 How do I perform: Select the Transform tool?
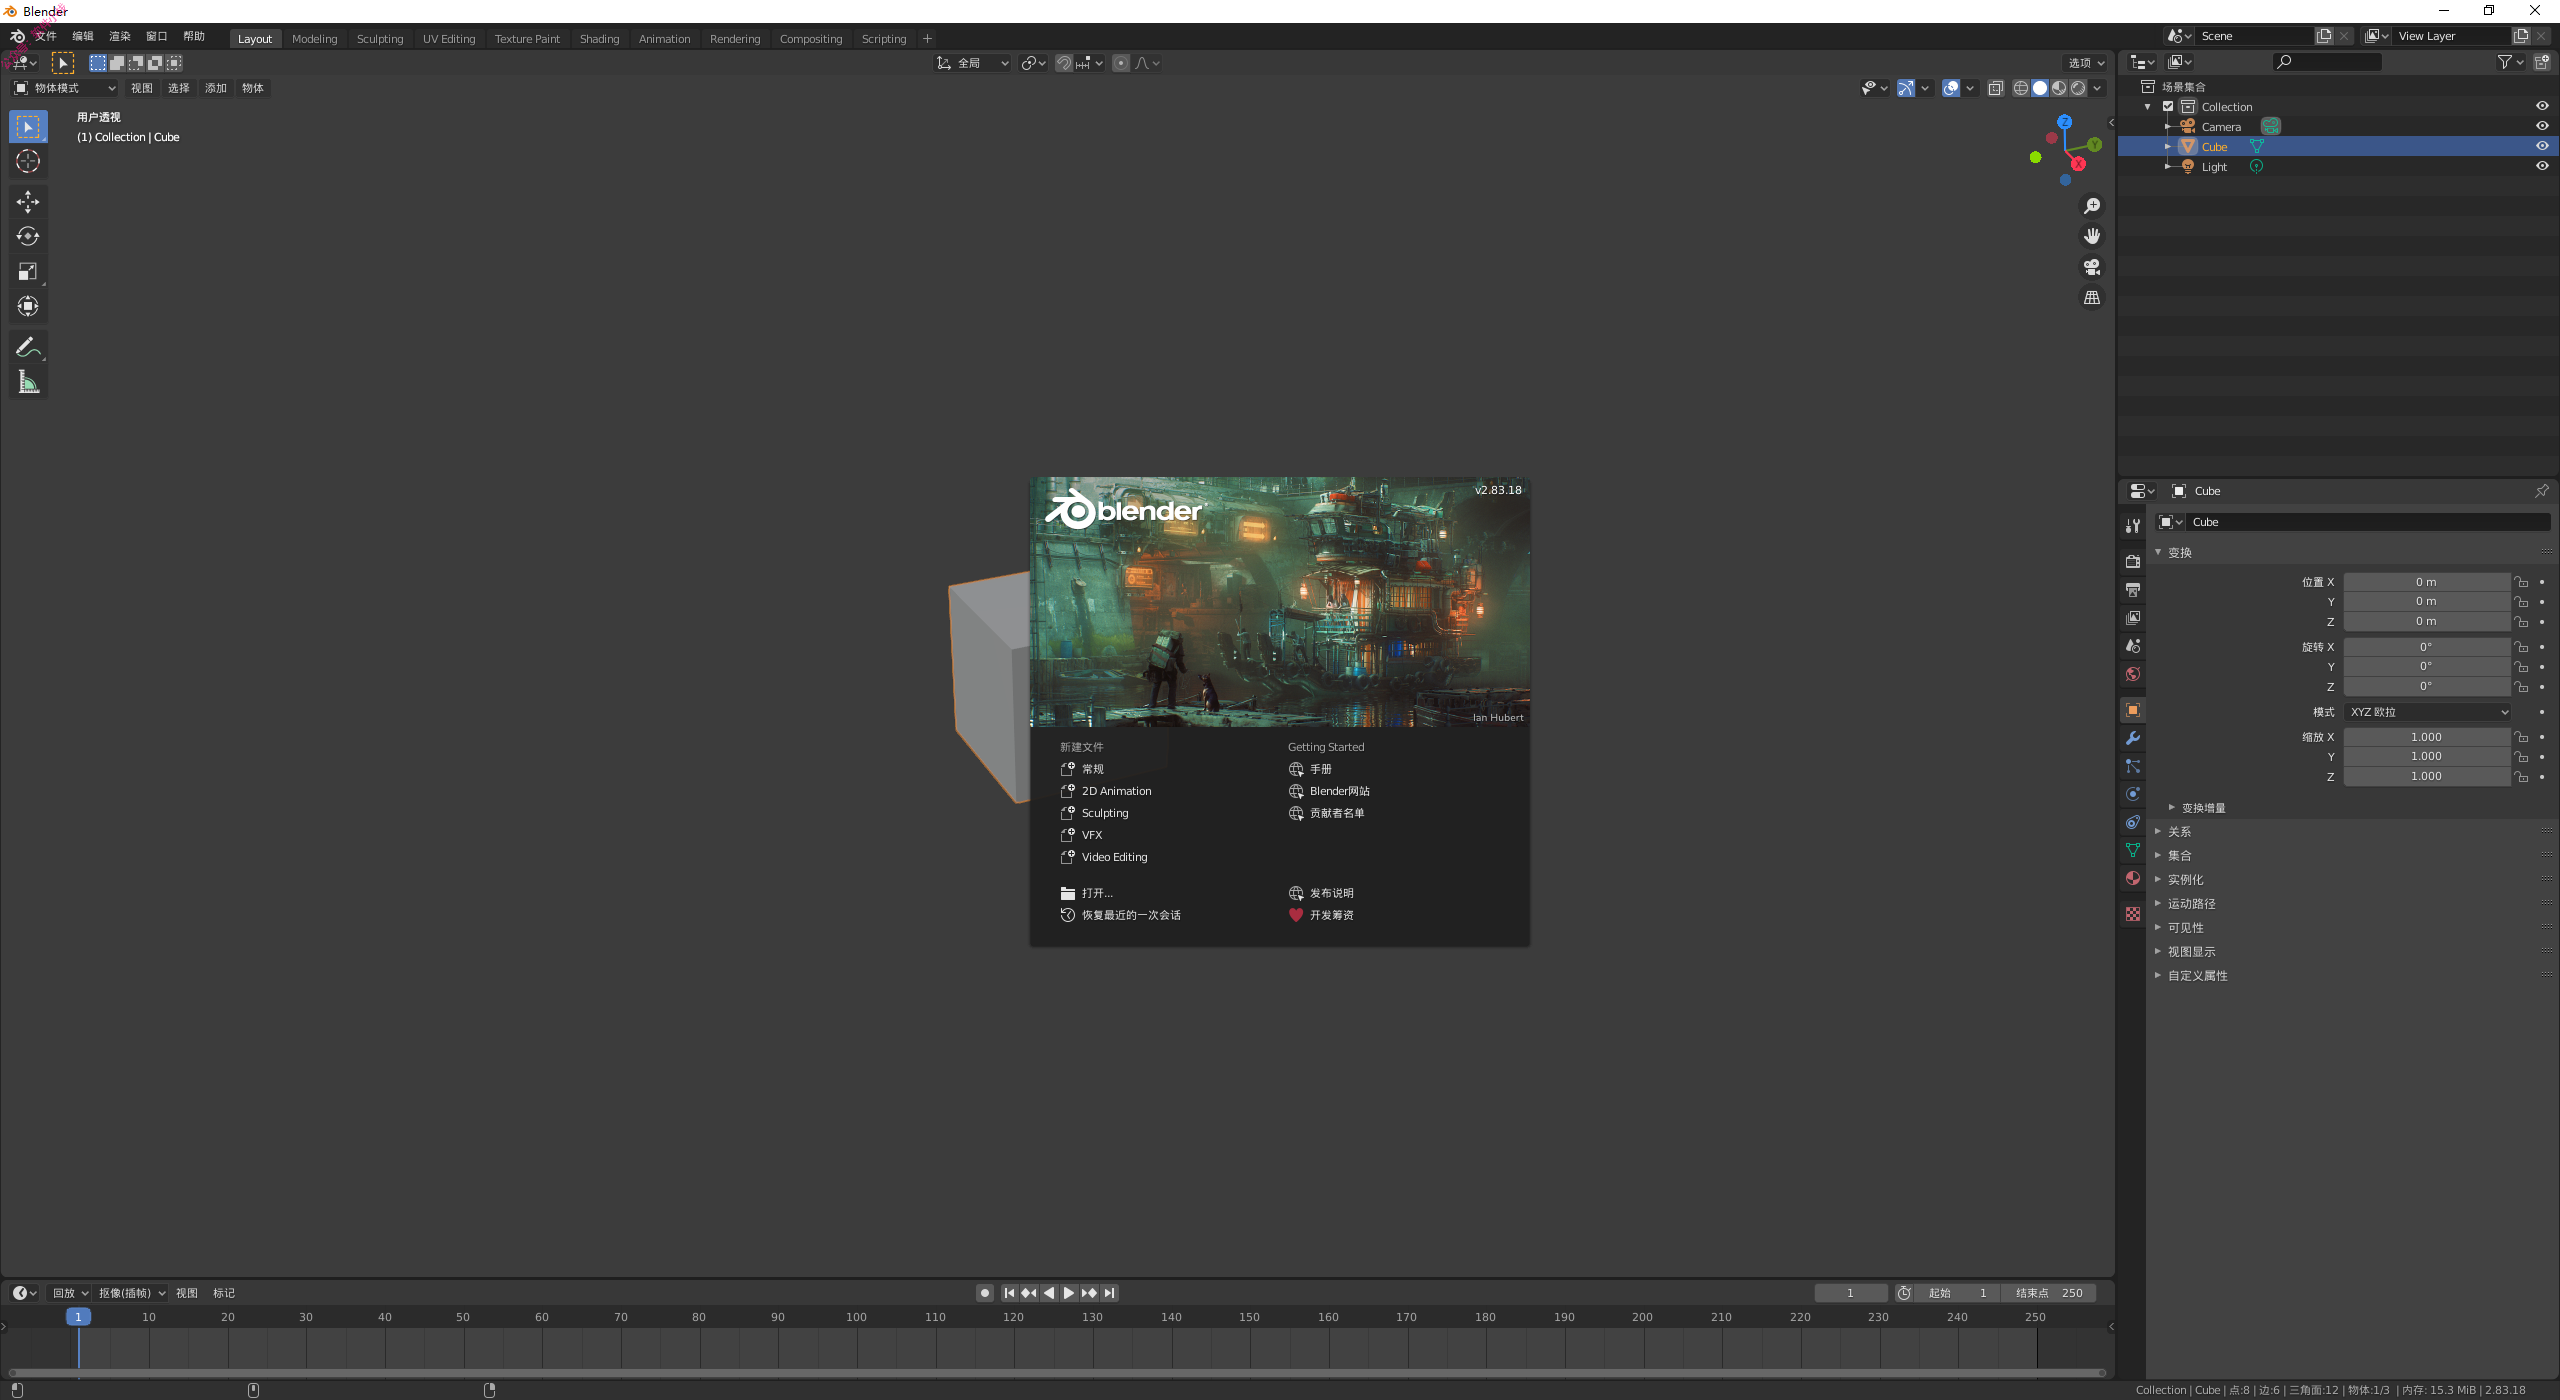(x=28, y=307)
